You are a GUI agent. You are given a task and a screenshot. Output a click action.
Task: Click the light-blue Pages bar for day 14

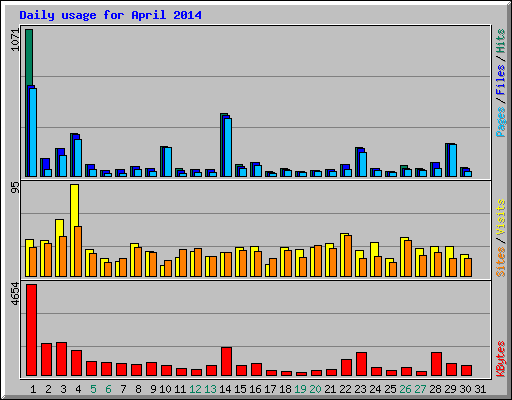[228, 147]
